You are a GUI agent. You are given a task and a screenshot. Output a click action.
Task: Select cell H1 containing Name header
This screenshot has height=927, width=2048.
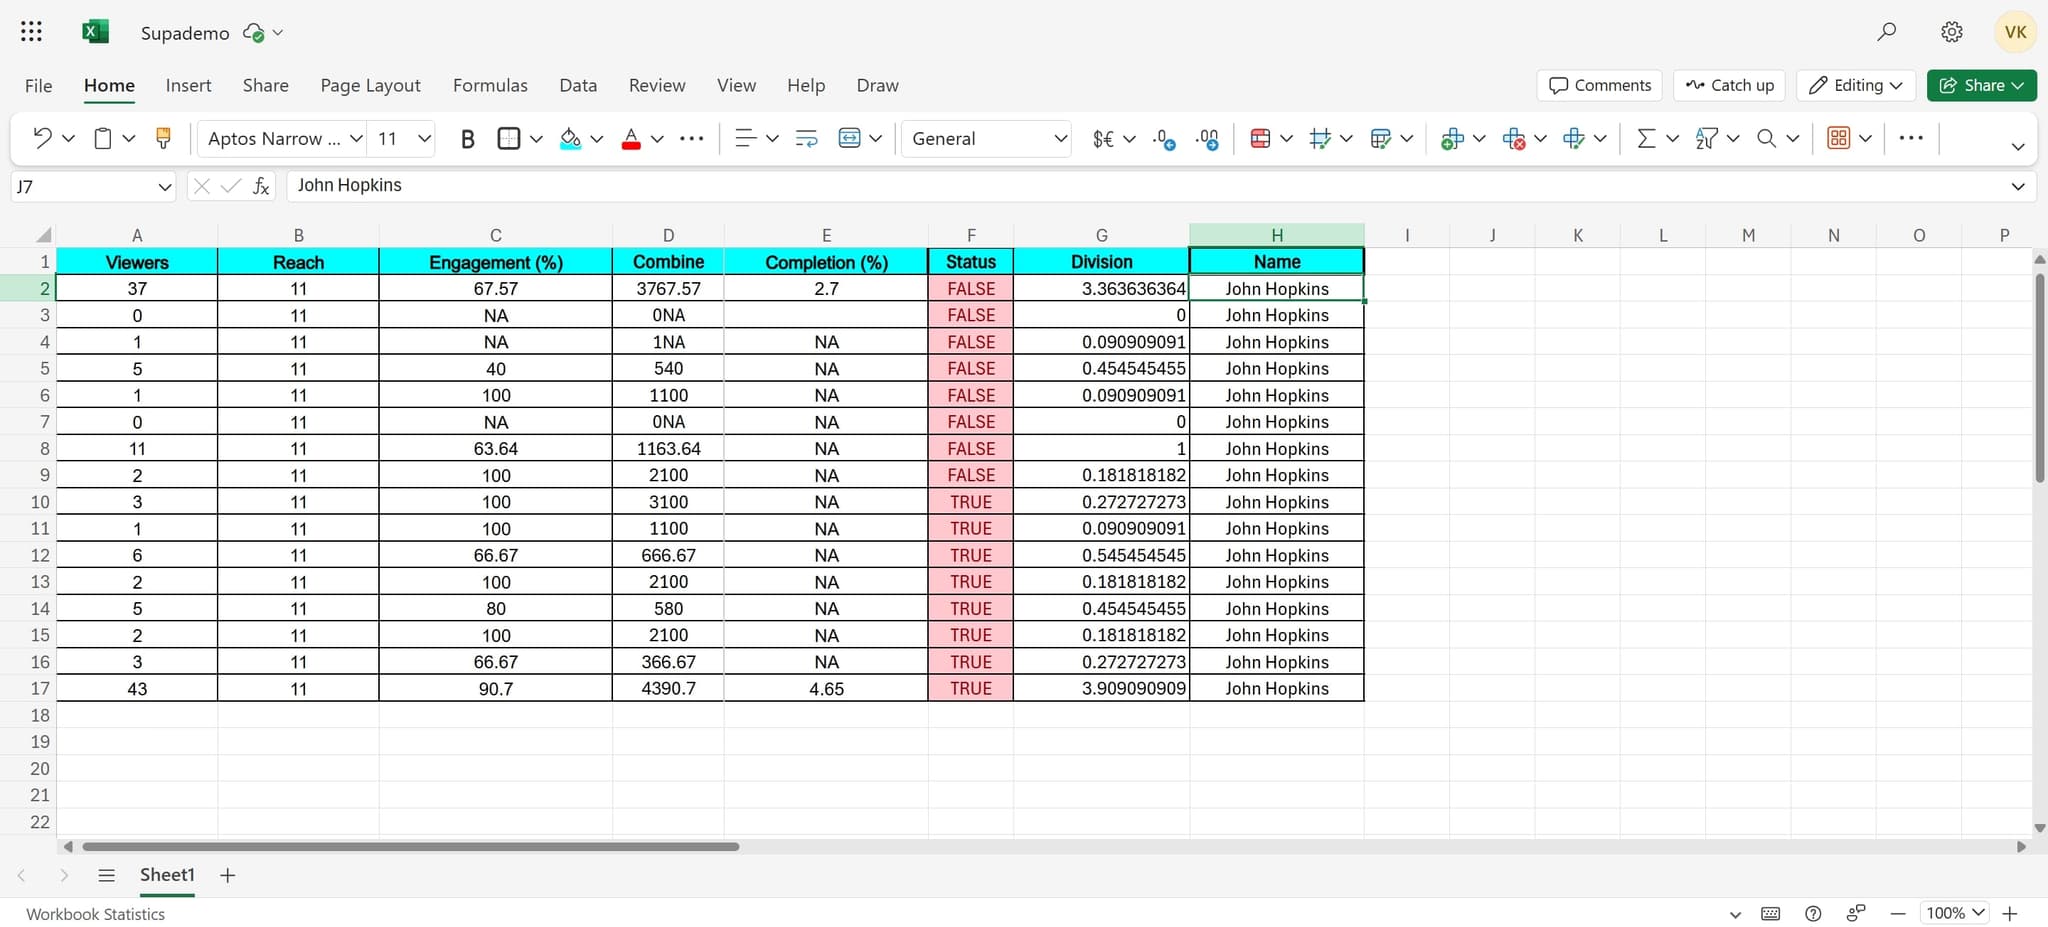(x=1277, y=261)
